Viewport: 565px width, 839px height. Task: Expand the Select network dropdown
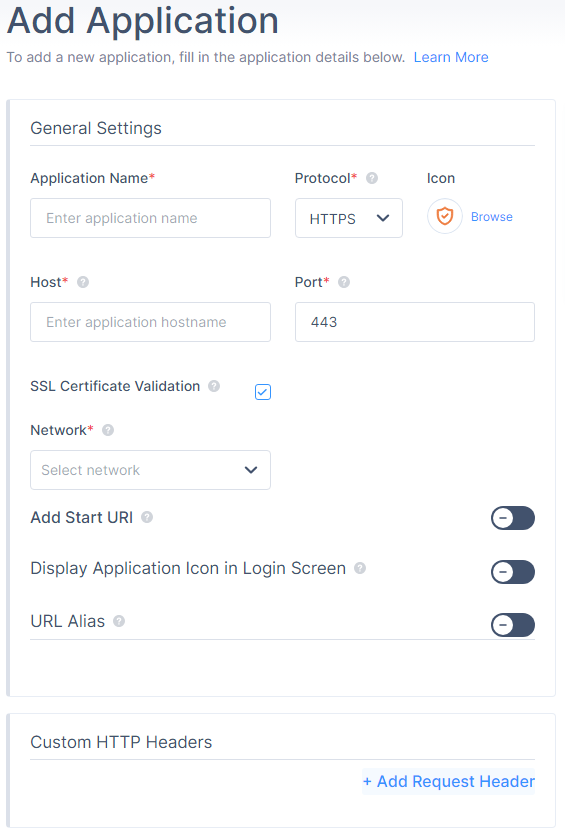coord(150,470)
